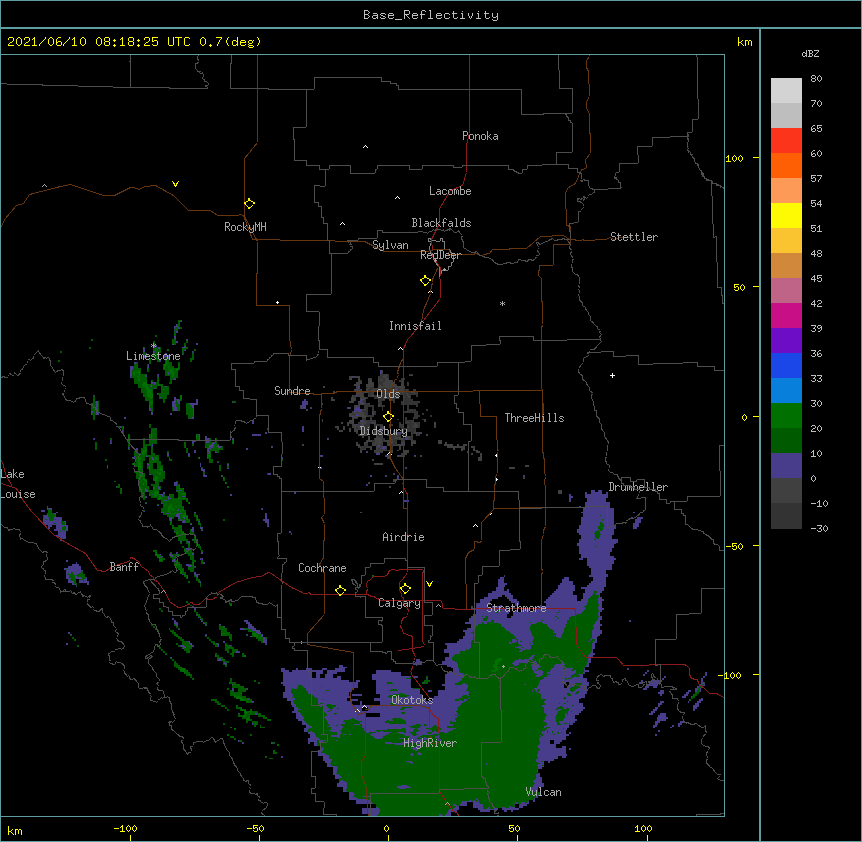Click the yellow diamond marker beside RockyMH
The image size is (862, 842).
[x=250, y=204]
